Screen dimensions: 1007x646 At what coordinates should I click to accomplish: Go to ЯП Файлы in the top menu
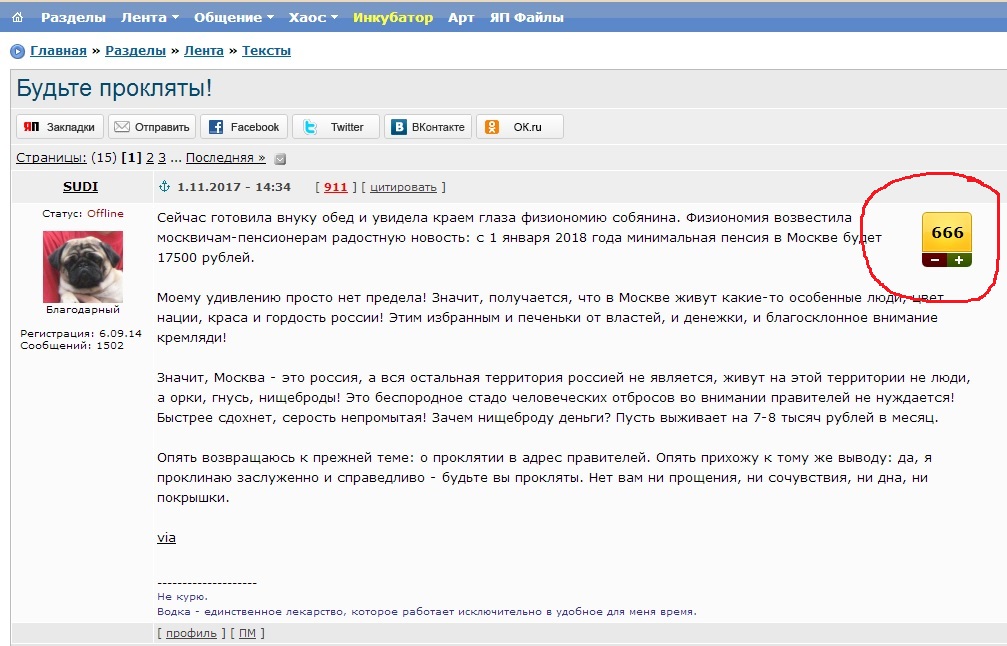[x=526, y=17]
